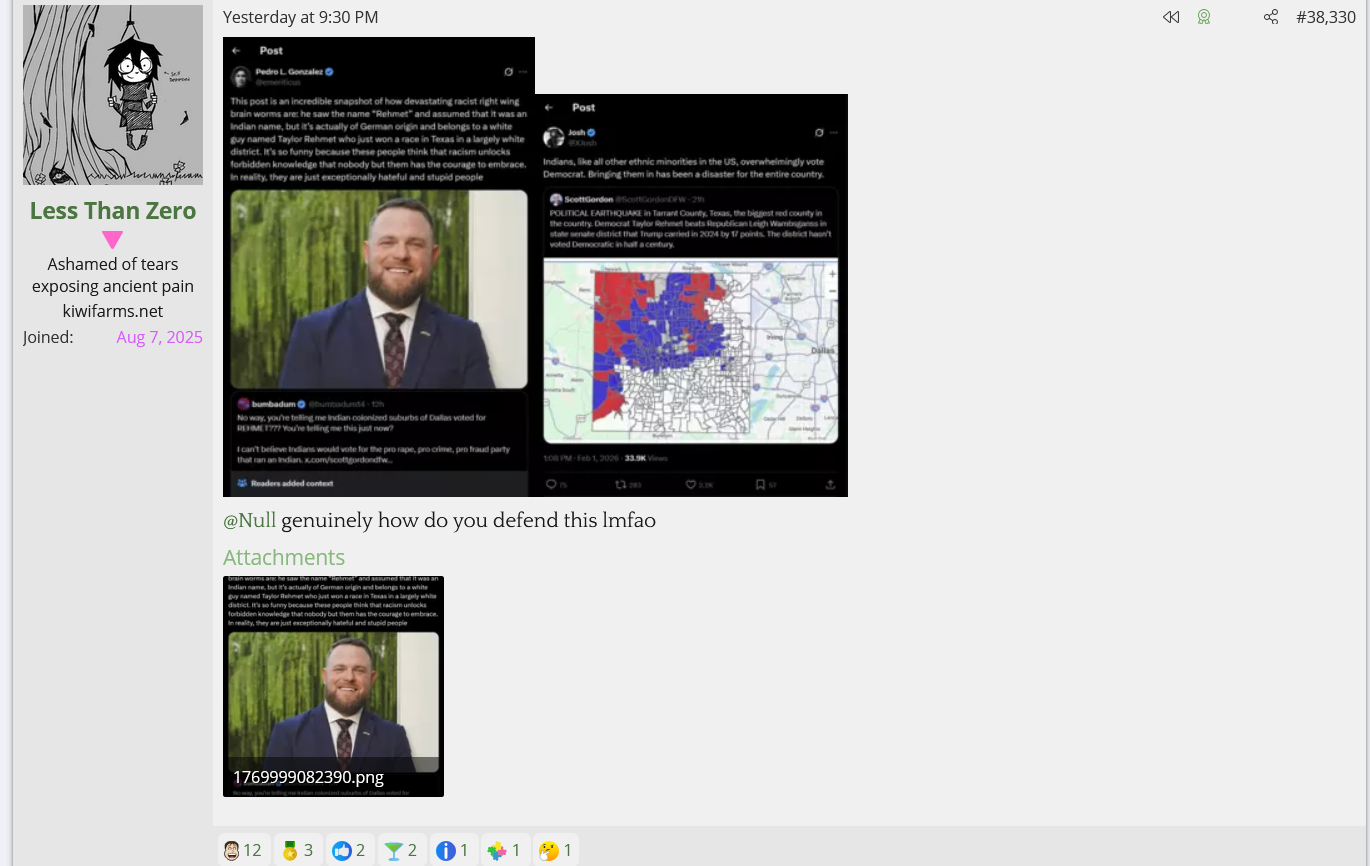The image size is (1370, 866).
Task: Click the @Null mention link
Action: click(249, 521)
